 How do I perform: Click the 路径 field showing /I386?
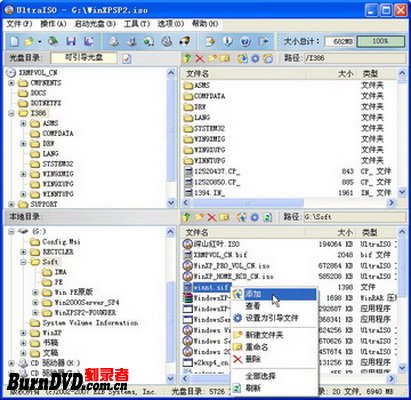pyautogui.click(x=355, y=58)
